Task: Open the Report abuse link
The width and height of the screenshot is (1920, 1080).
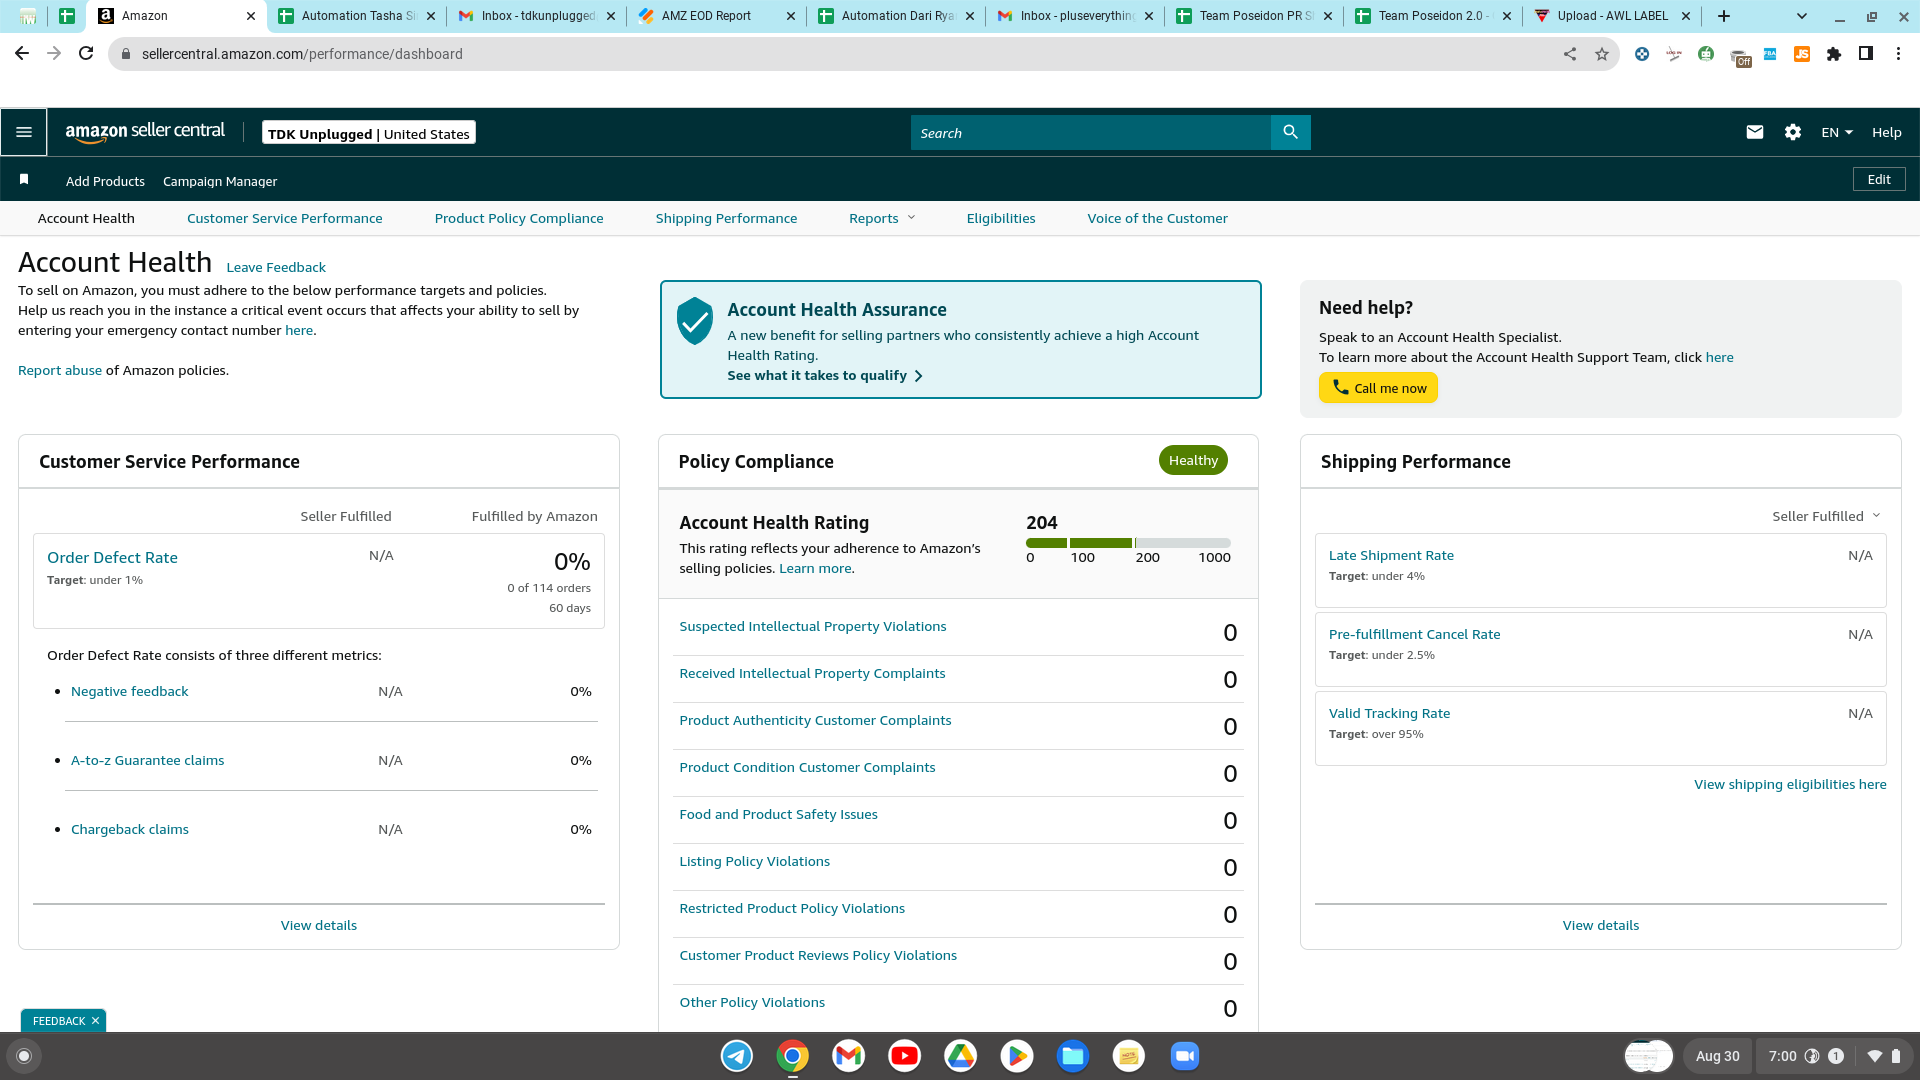Action: (60, 370)
